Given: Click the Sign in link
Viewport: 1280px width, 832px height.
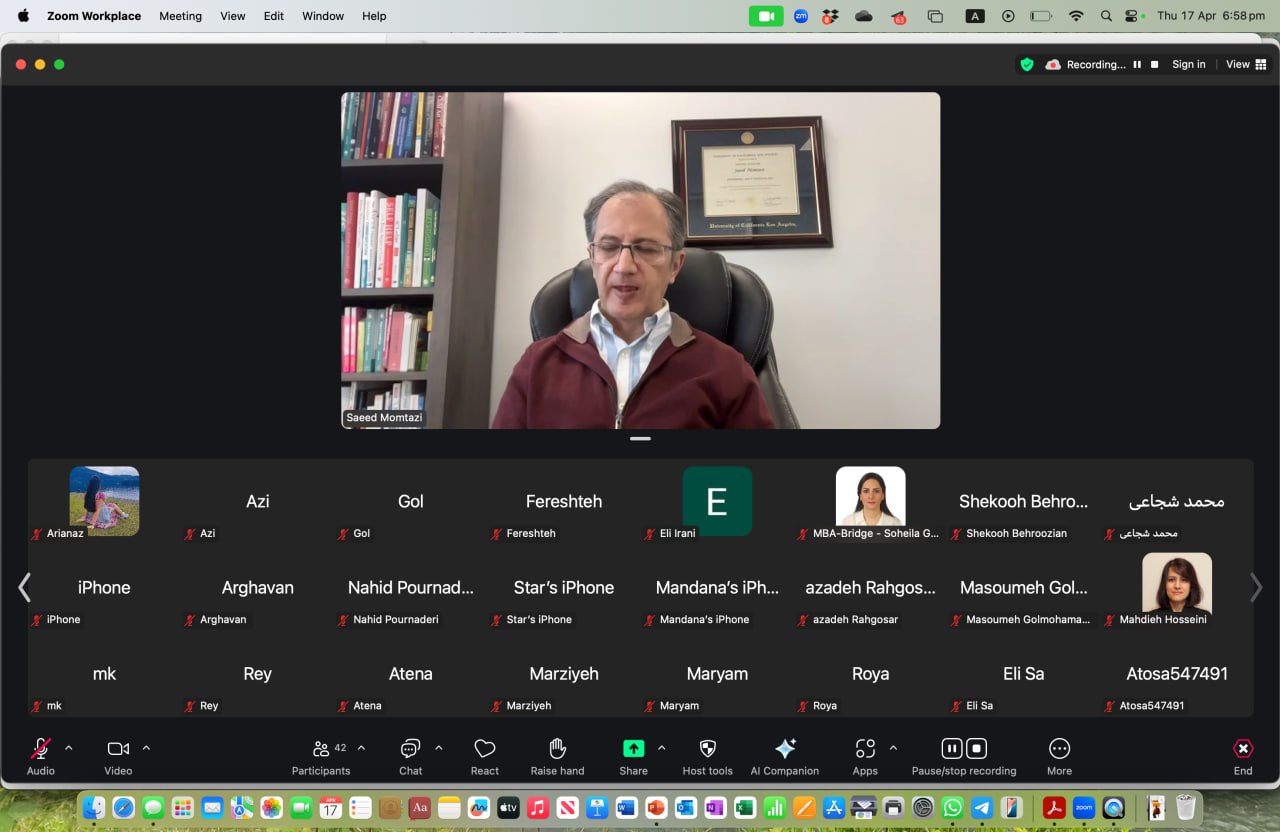Looking at the screenshot, I should pyautogui.click(x=1188, y=64).
